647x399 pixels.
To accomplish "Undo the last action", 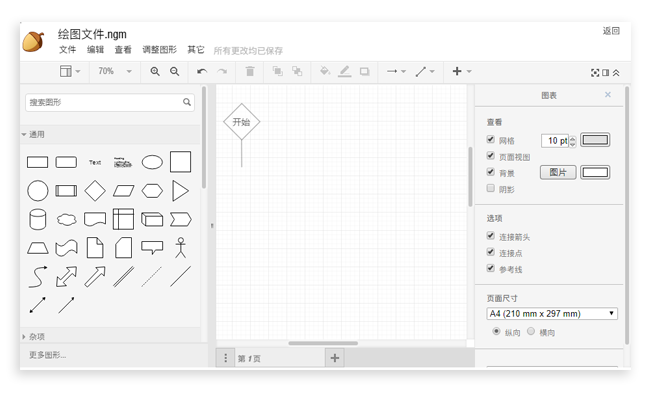I will 202,71.
